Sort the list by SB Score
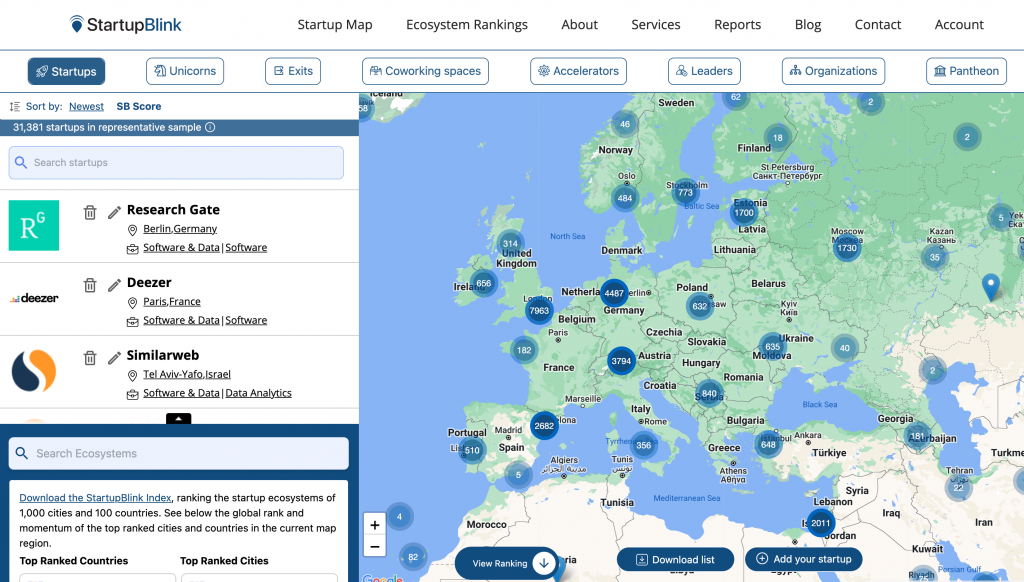This screenshot has height=582, width=1024. click(x=138, y=106)
